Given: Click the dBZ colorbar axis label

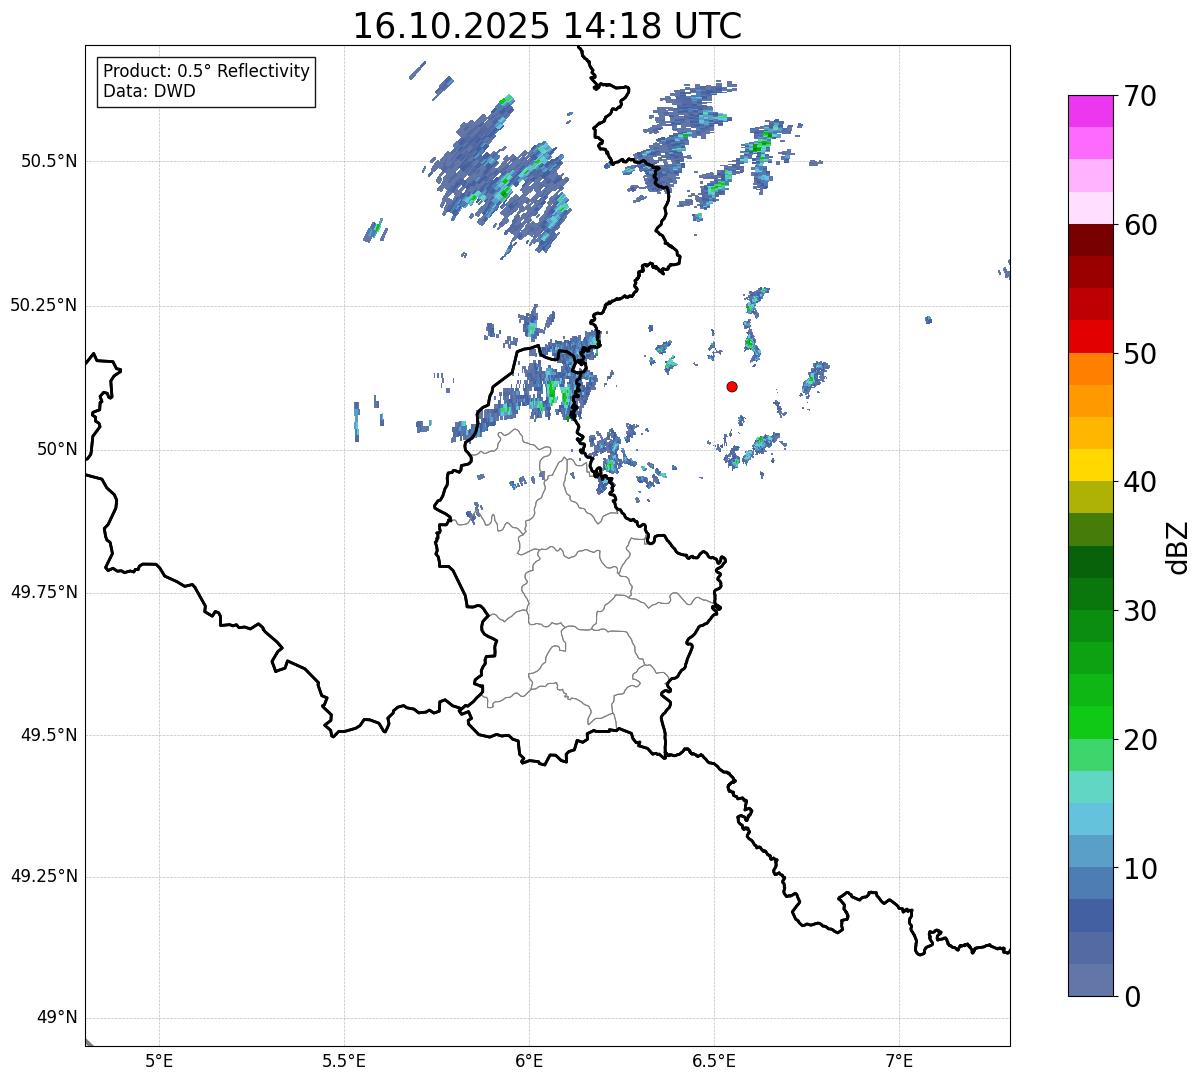Looking at the screenshot, I should click(x=1177, y=546).
